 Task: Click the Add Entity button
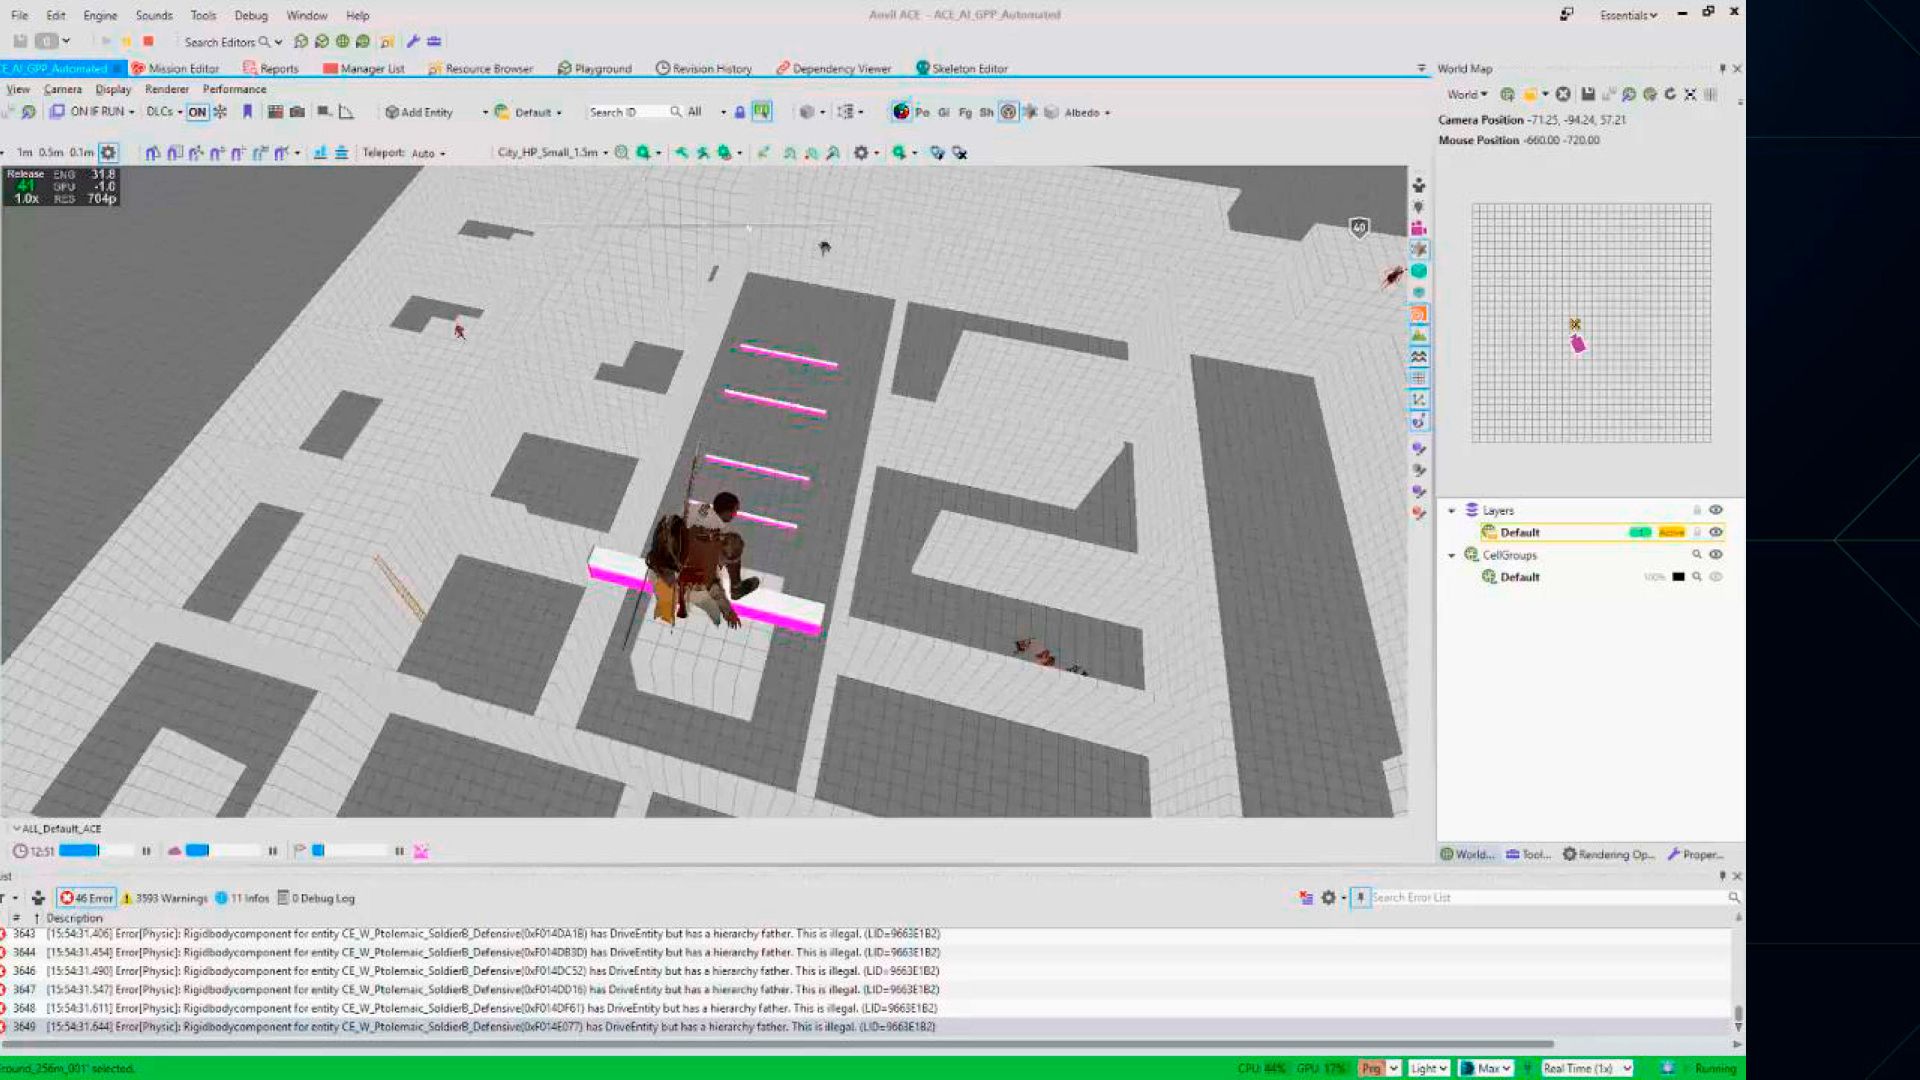coord(419,112)
